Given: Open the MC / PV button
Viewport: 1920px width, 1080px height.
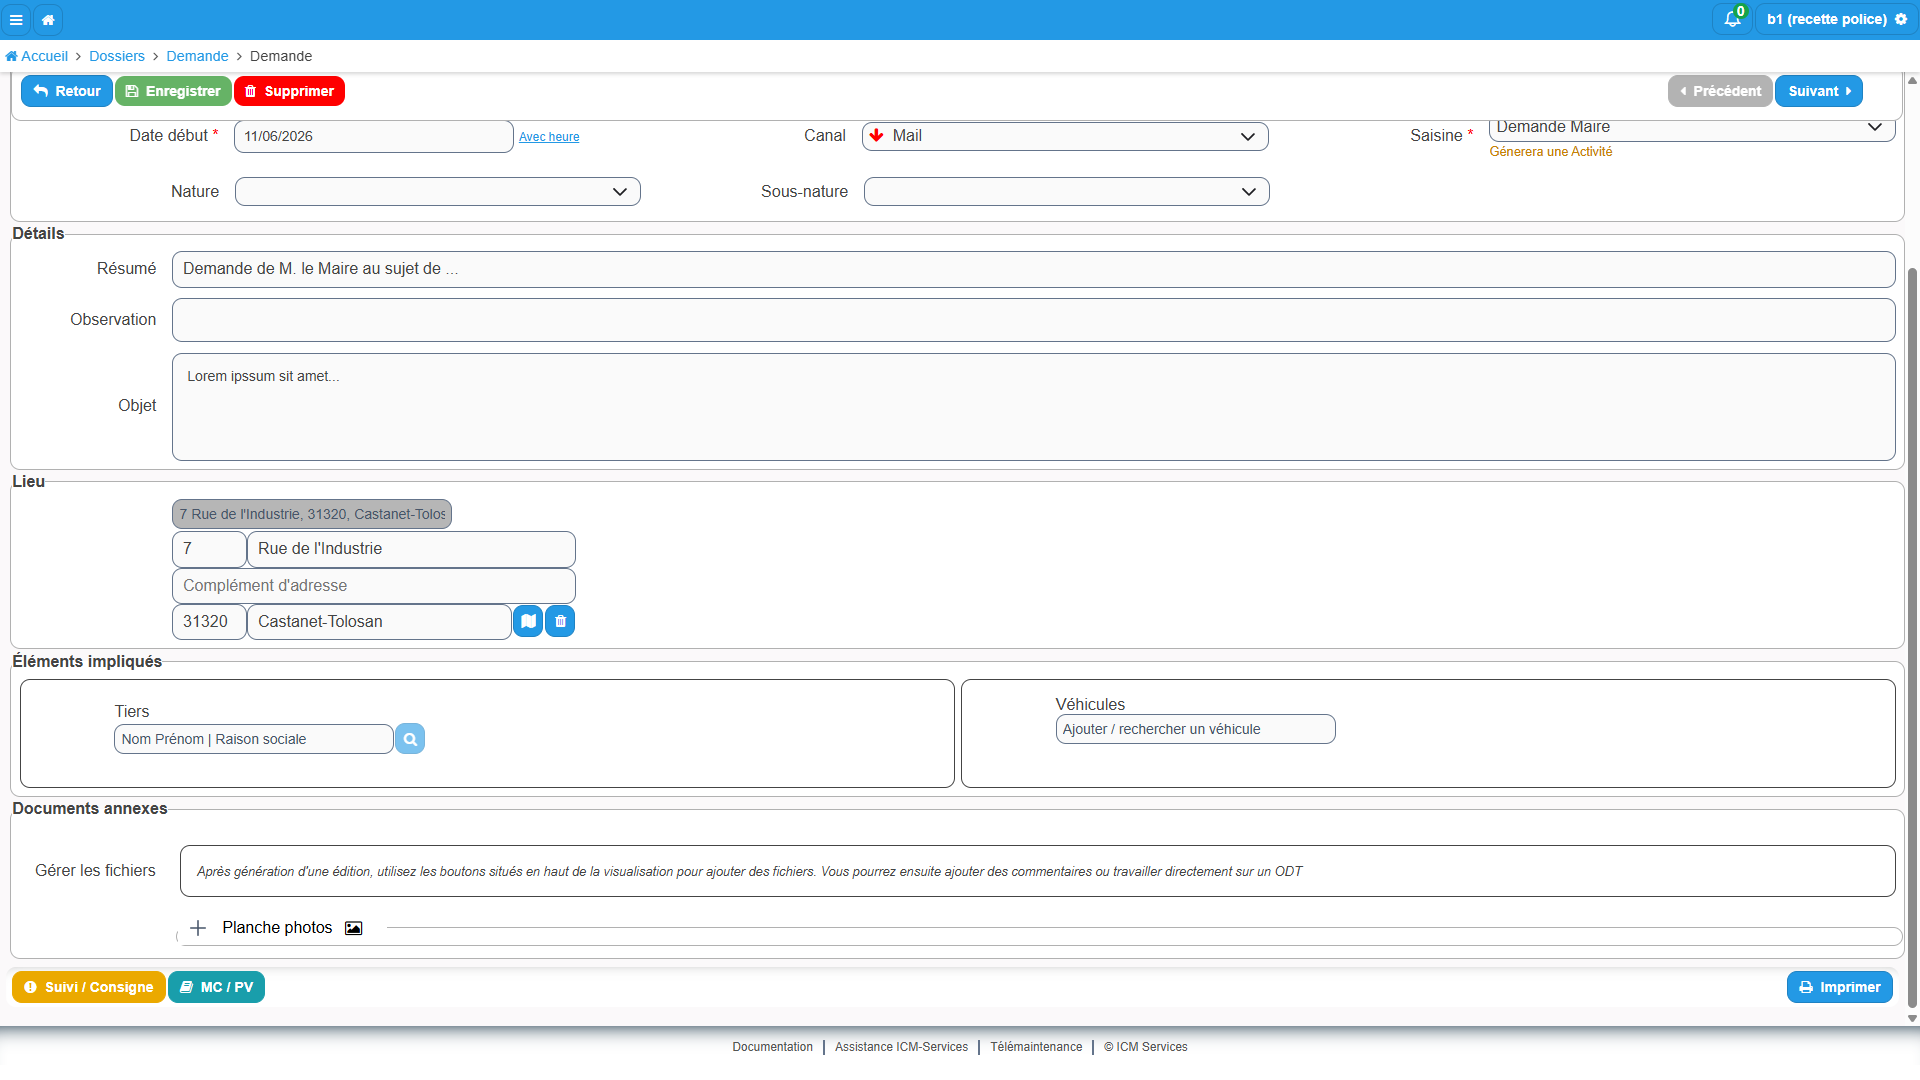Looking at the screenshot, I should (216, 987).
